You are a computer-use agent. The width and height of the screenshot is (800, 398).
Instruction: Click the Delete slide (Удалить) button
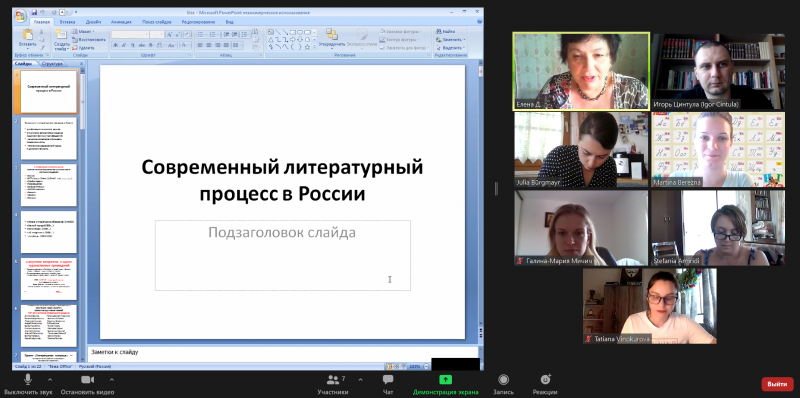83,47
